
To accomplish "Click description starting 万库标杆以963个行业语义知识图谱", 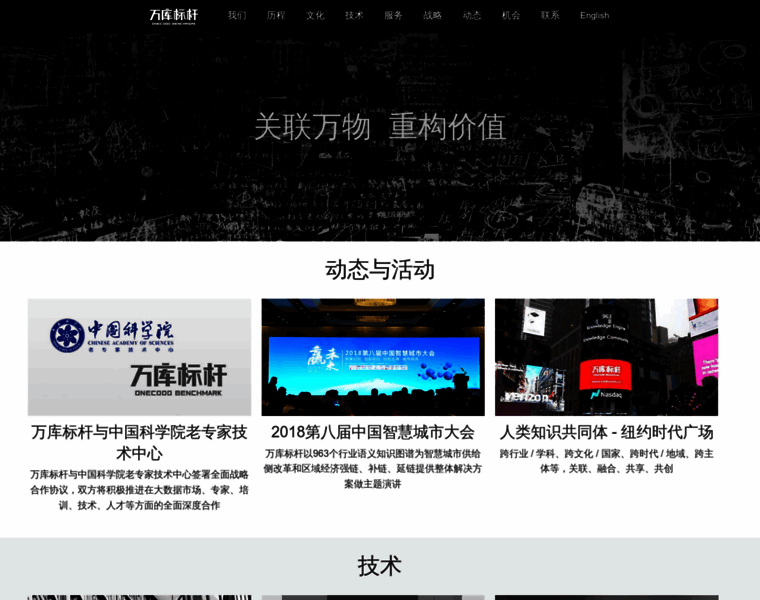I will (373, 469).
